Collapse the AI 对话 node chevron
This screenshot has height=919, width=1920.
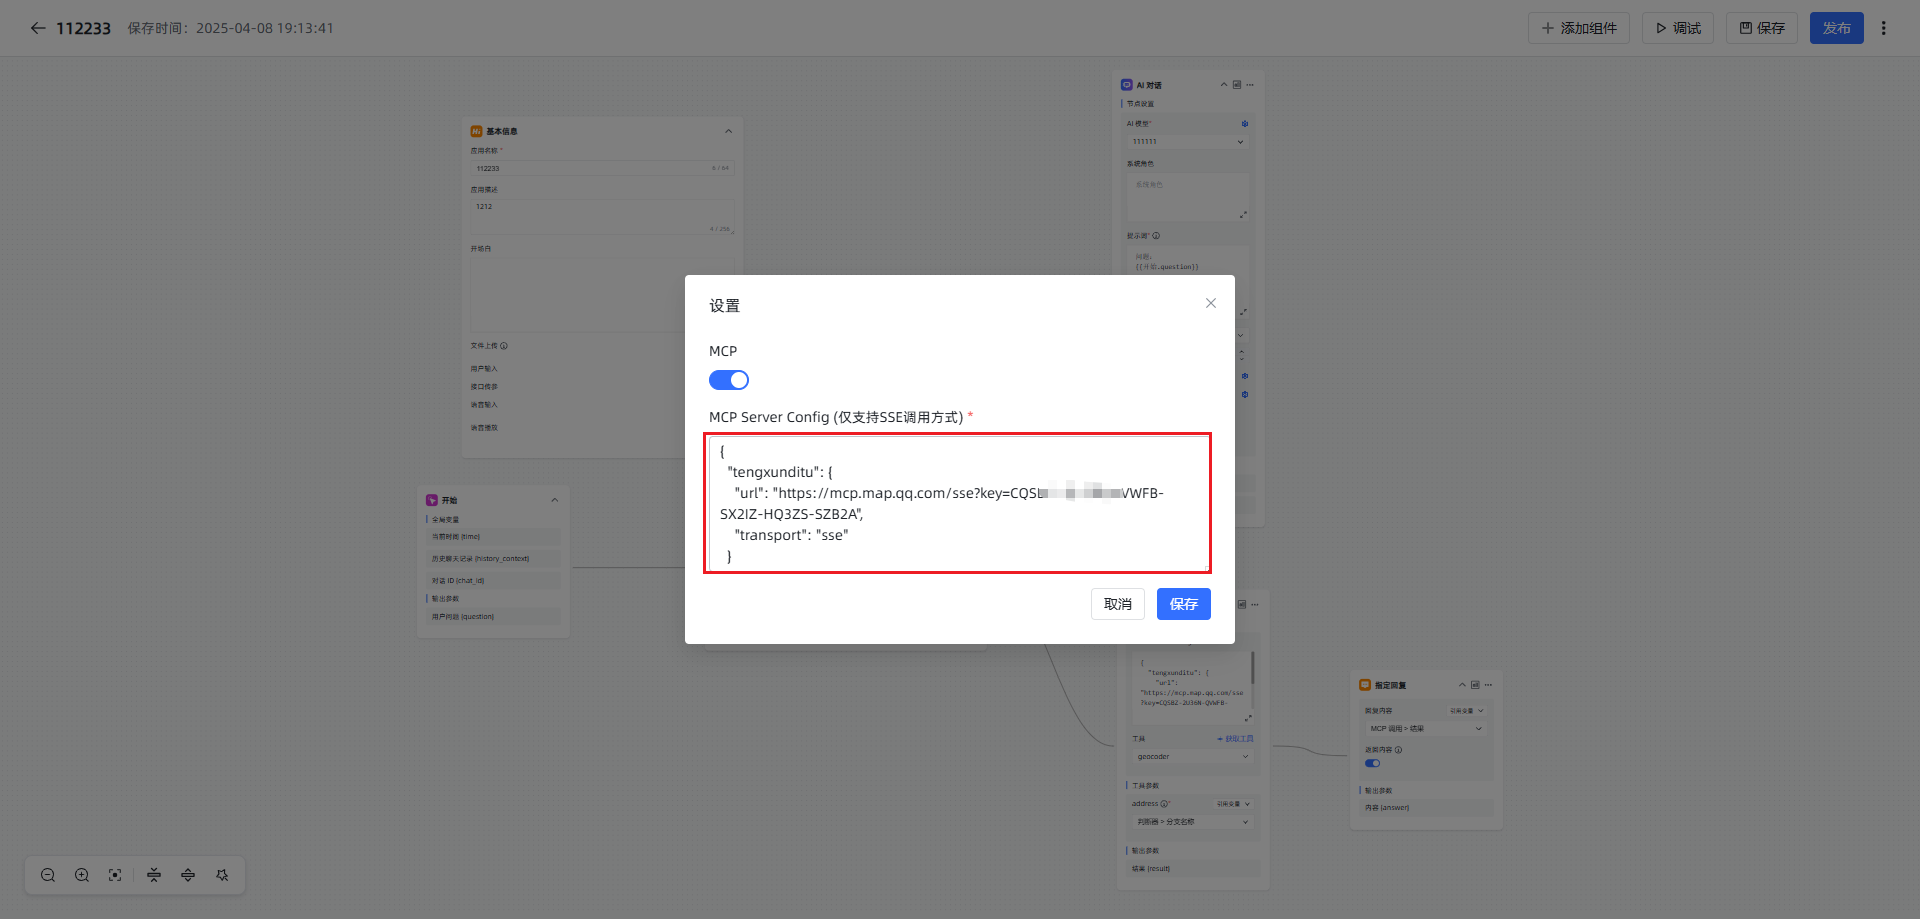click(x=1223, y=85)
